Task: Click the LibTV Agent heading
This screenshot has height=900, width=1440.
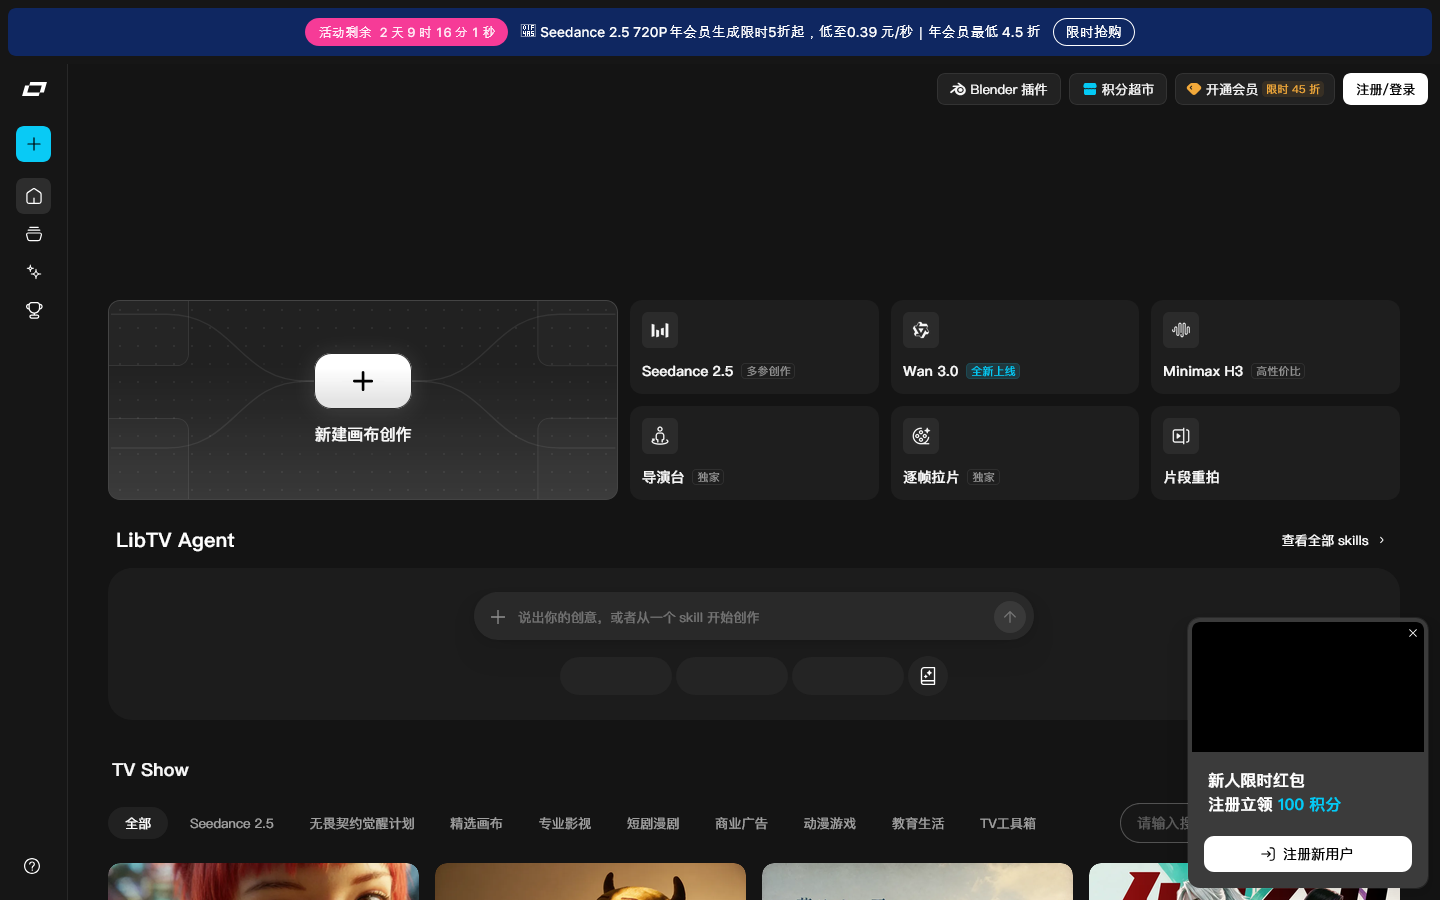Action: click(175, 540)
